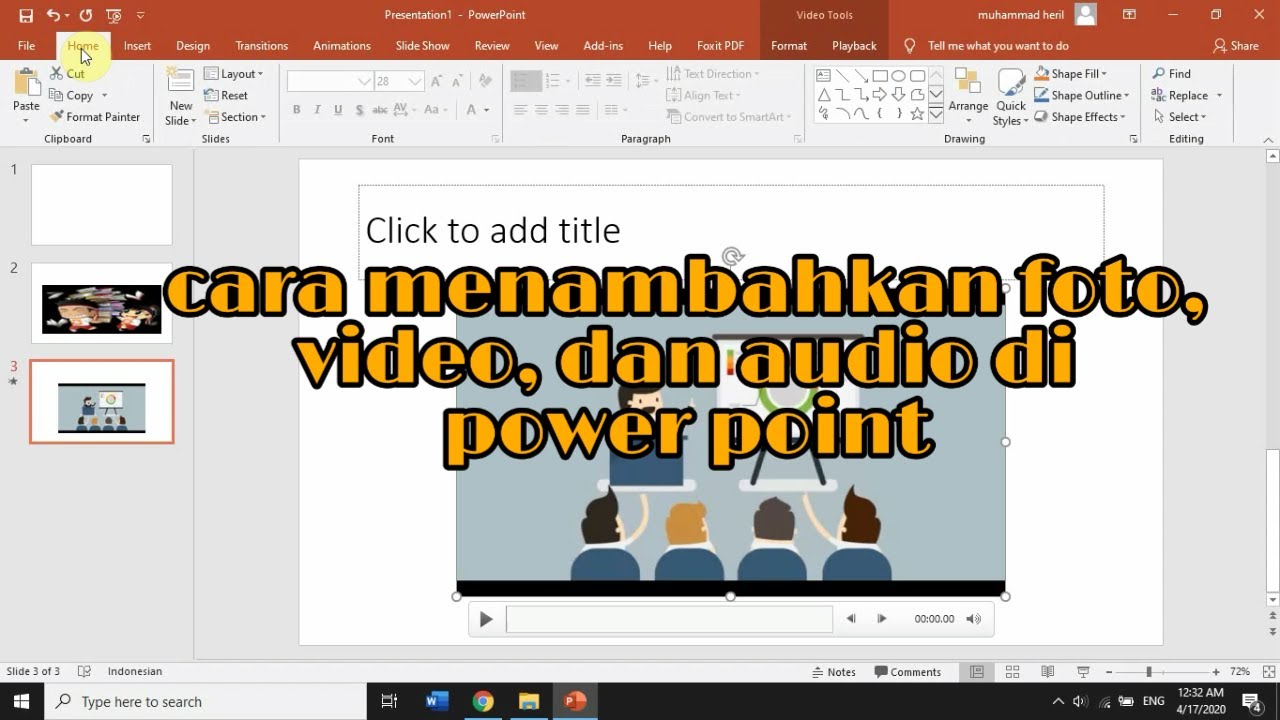Pick the triangle shape in the gallery

click(823, 95)
